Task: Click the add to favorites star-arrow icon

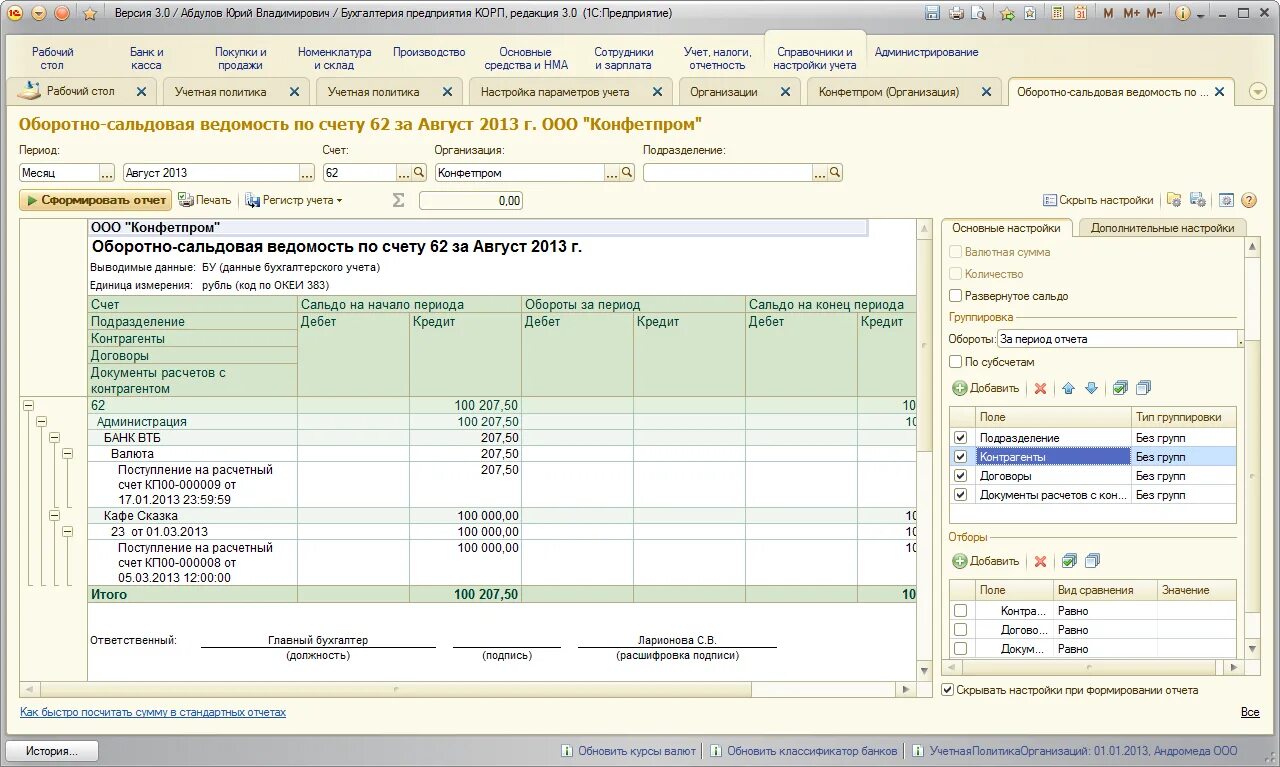Action: coord(1007,13)
